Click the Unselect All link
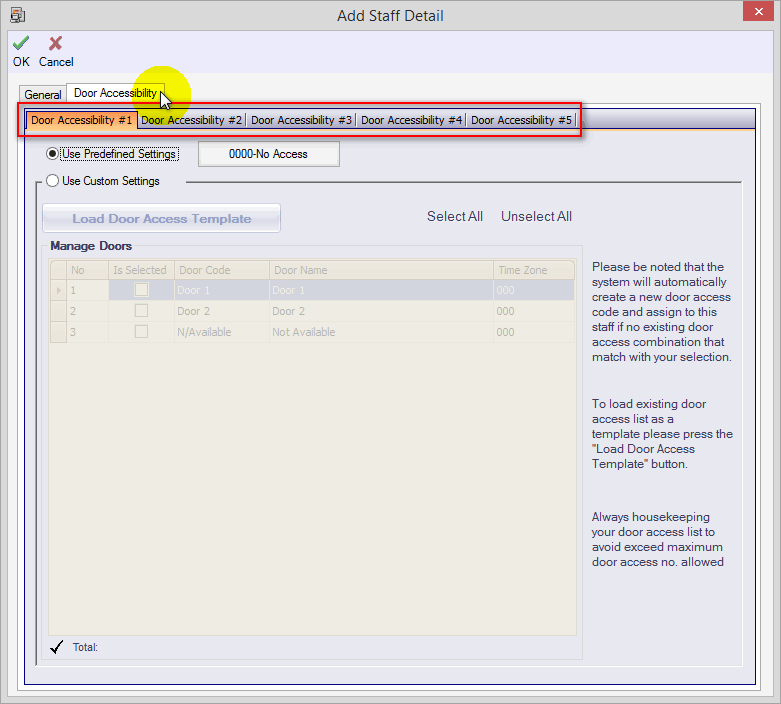781x704 pixels. pos(536,217)
